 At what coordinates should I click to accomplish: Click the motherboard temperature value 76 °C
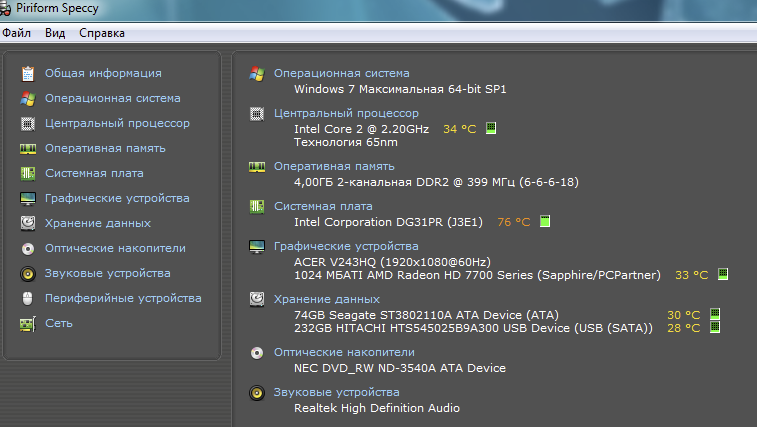[514, 222]
